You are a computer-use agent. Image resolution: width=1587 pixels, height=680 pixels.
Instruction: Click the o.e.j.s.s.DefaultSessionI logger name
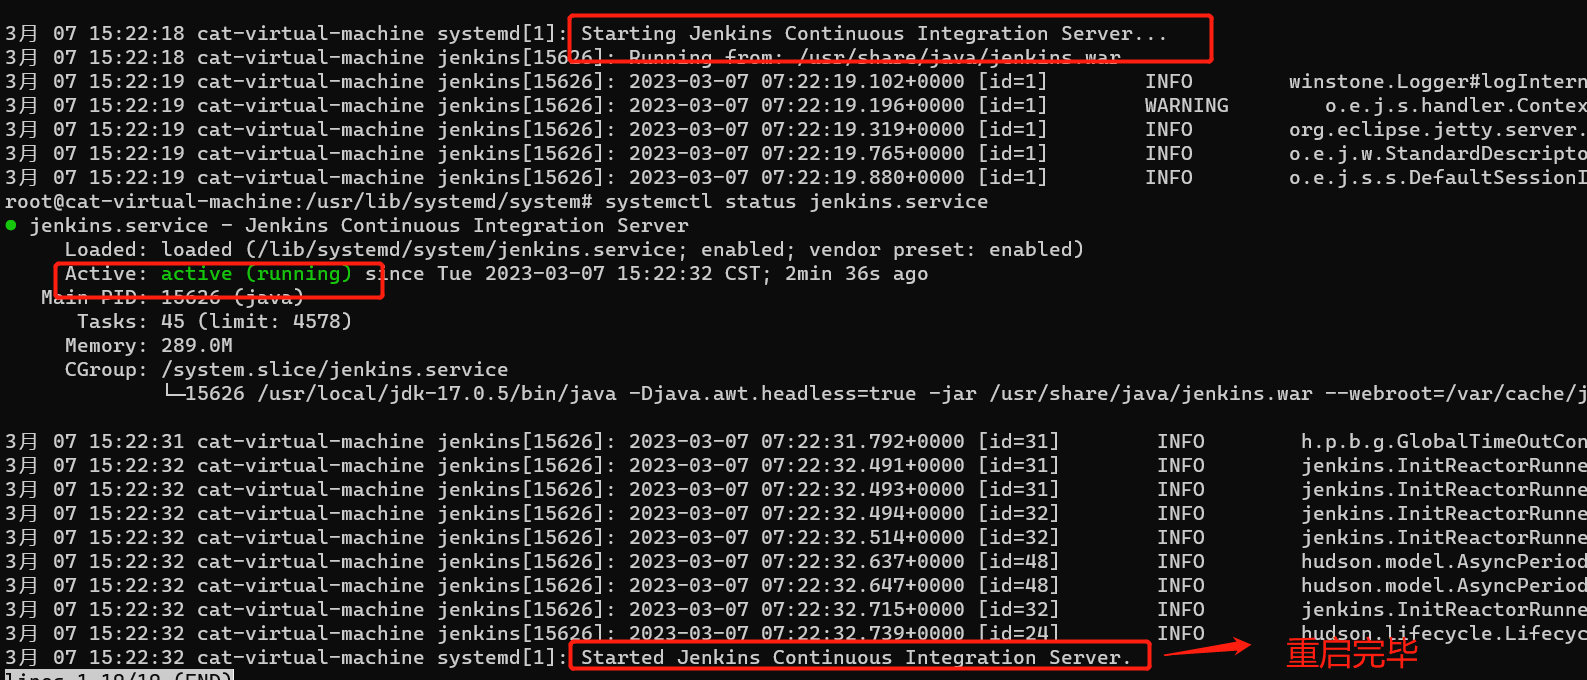click(1437, 178)
